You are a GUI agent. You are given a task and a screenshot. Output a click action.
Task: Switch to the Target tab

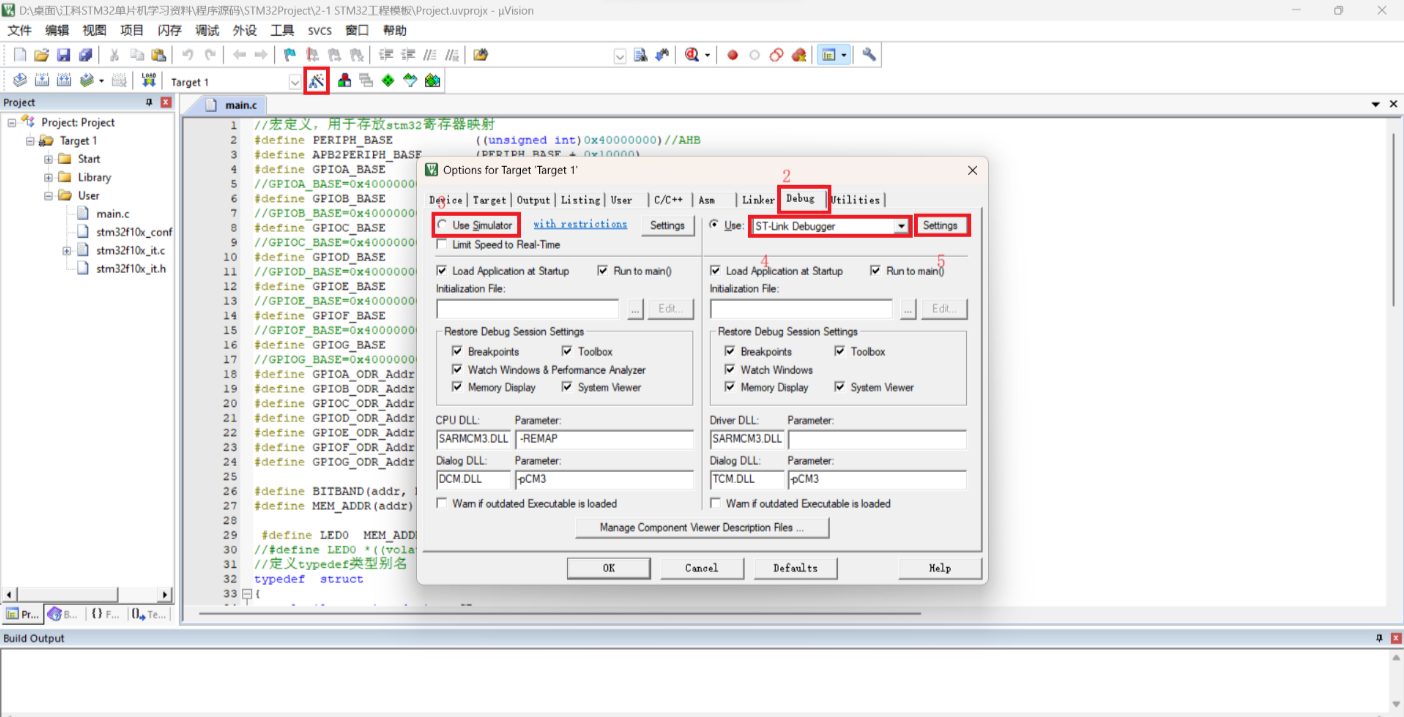[x=489, y=200]
